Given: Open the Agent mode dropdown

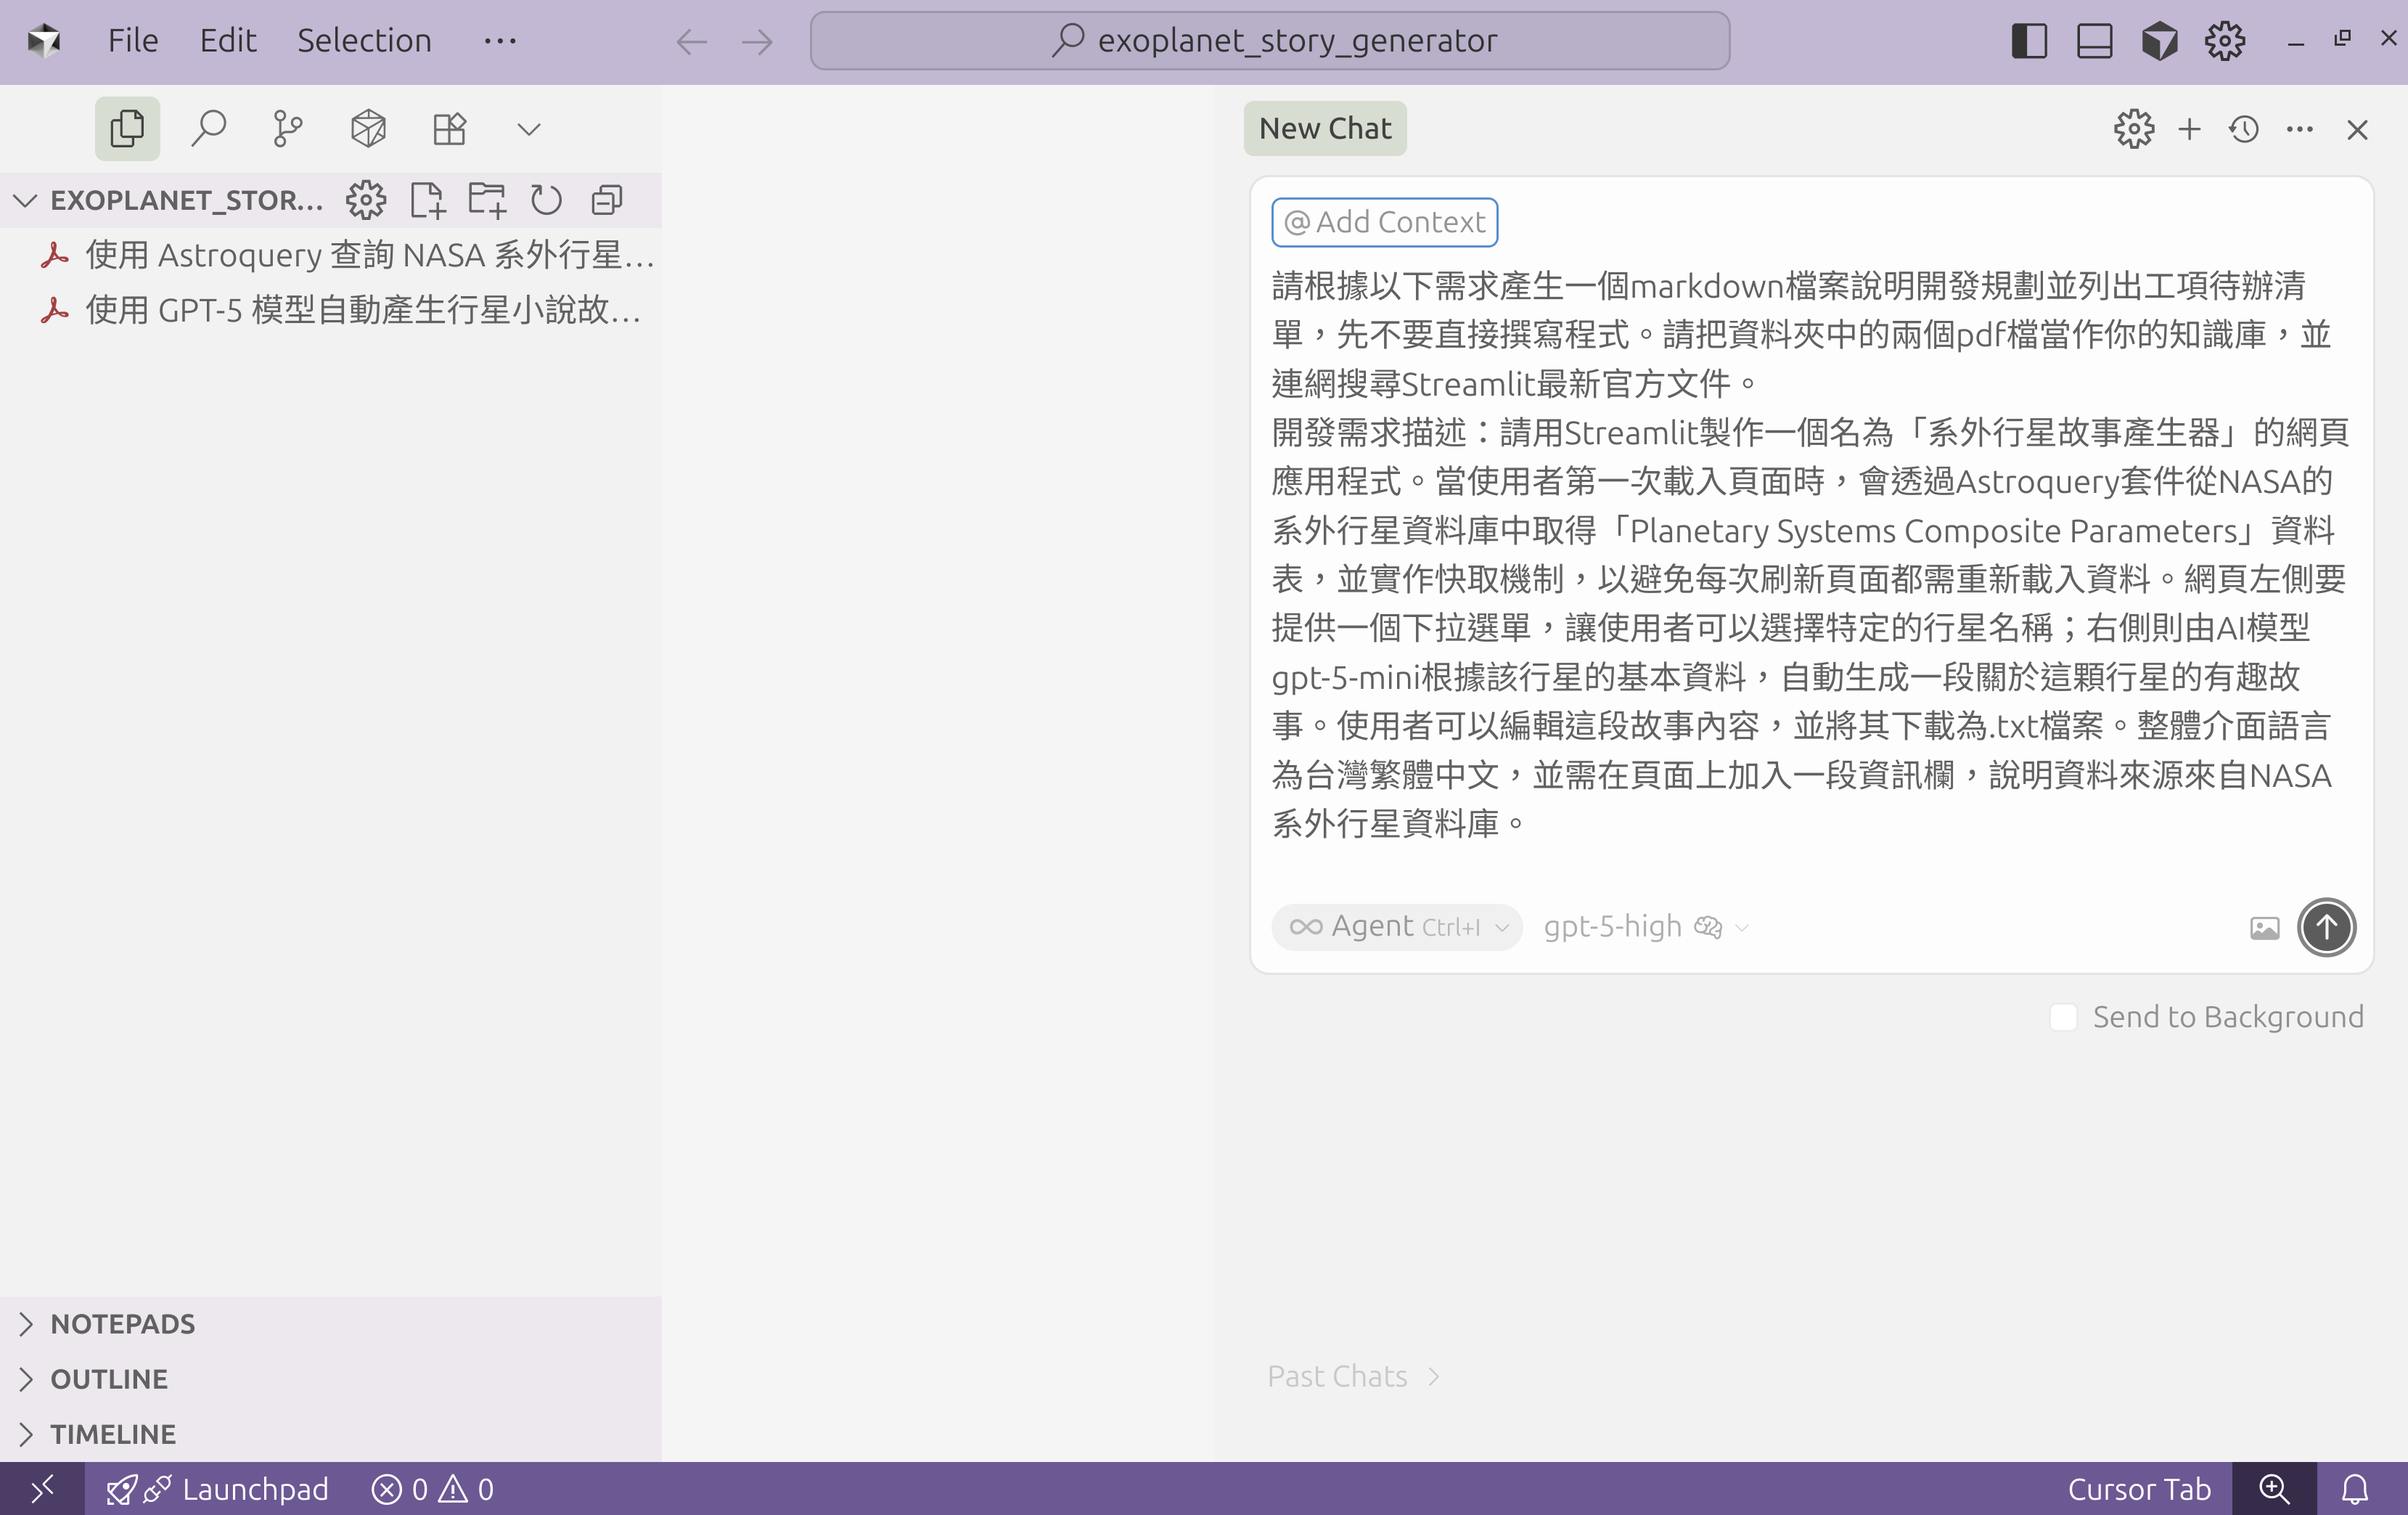Looking at the screenshot, I should [x=1397, y=926].
